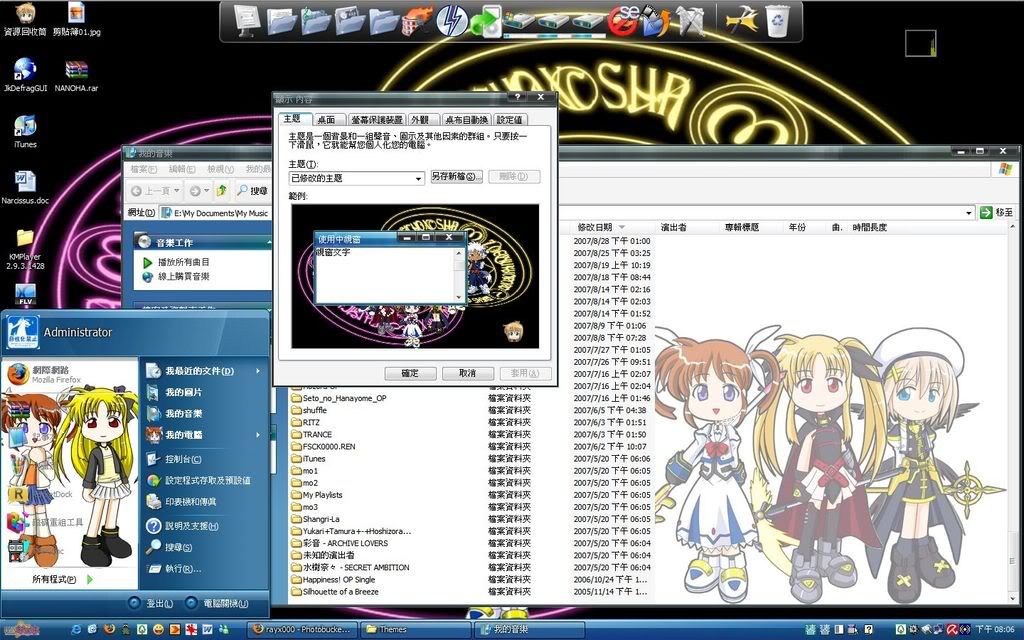Image resolution: width=1024 pixels, height=640 pixels.
Task: Click the red Avira umbrella tray icon
Action: coord(953,630)
